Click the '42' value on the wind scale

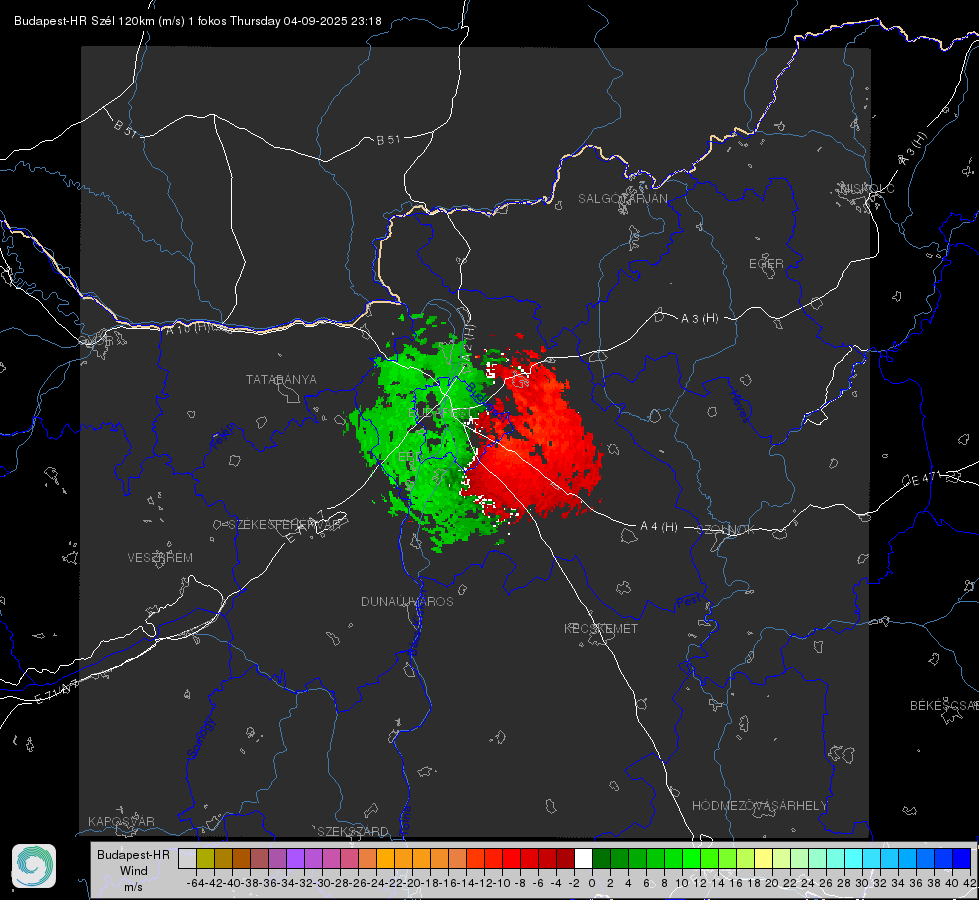pos(970,883)
